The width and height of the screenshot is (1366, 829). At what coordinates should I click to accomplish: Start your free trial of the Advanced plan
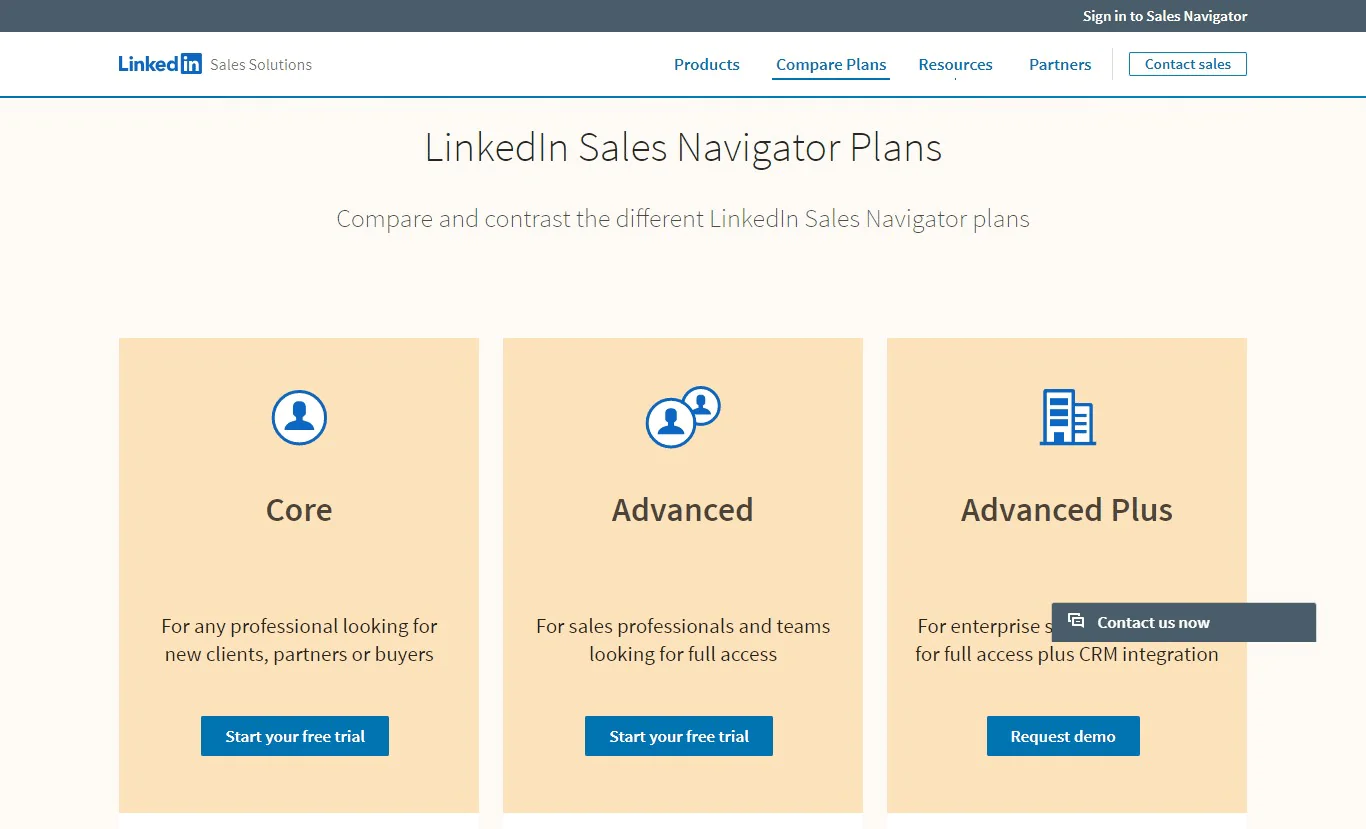pyautogui.click(x=678, y=736)
